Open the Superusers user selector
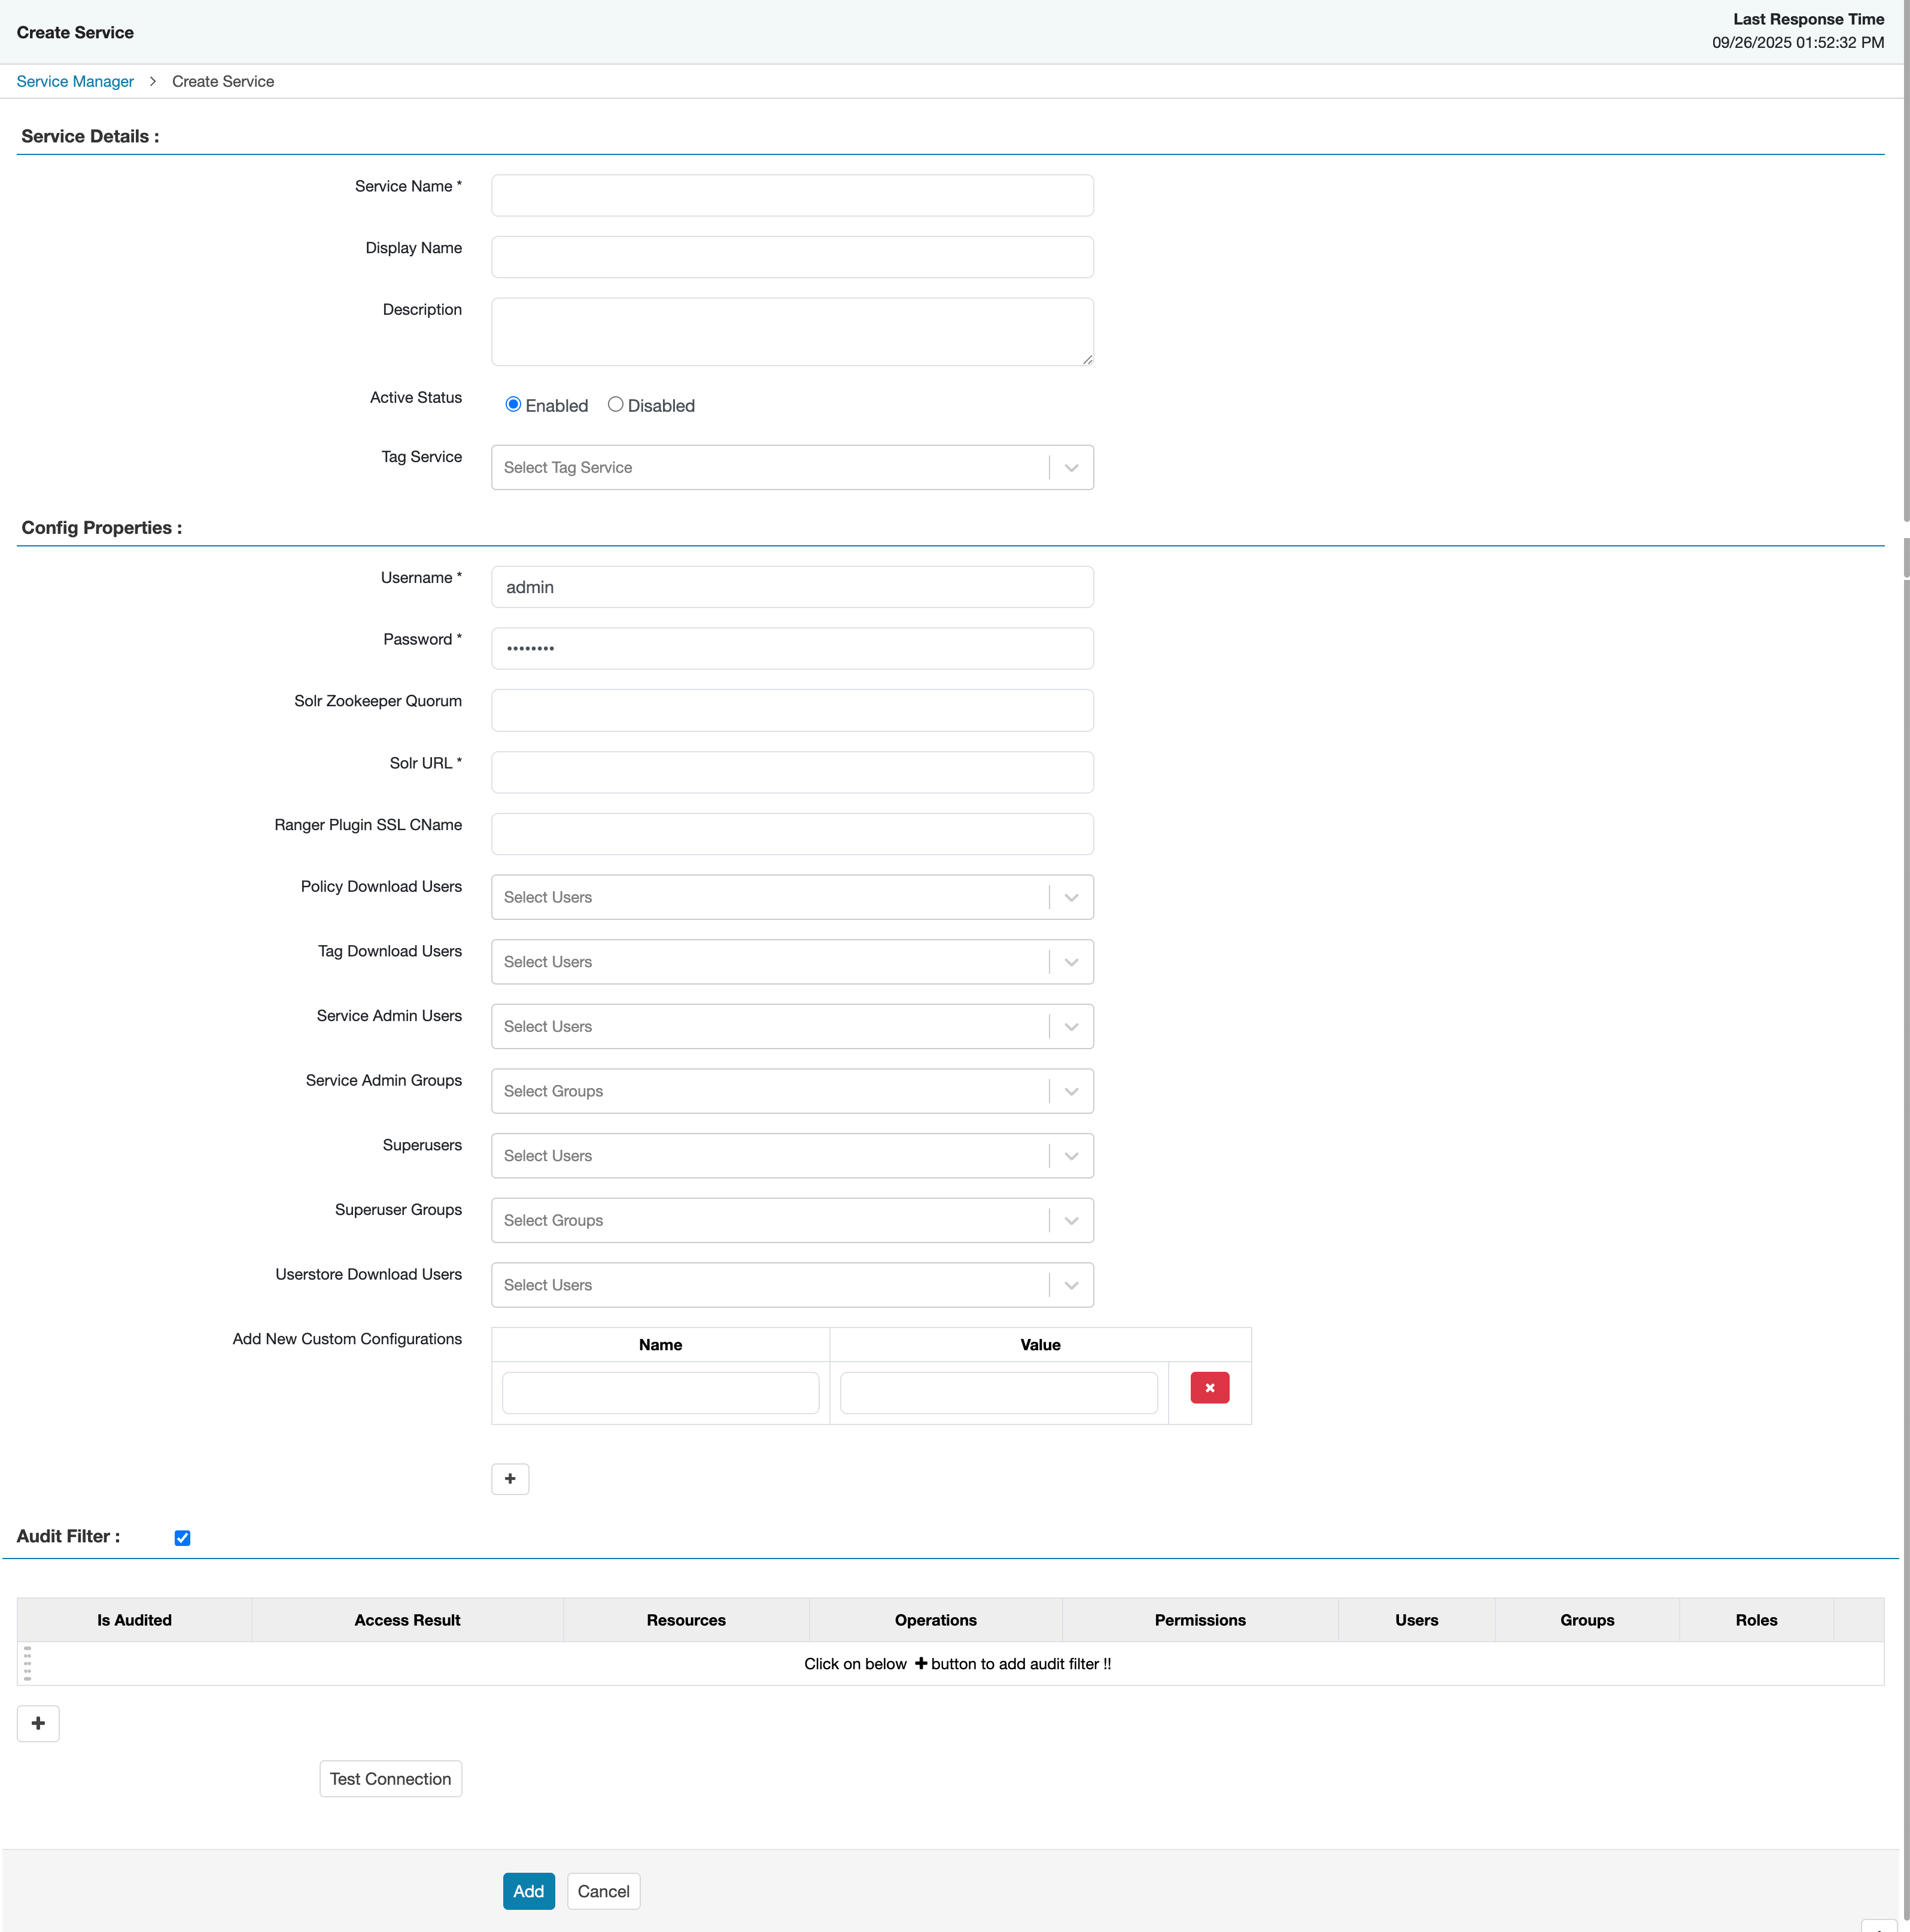1910x1932 pixels. tap(1070, 1155)
